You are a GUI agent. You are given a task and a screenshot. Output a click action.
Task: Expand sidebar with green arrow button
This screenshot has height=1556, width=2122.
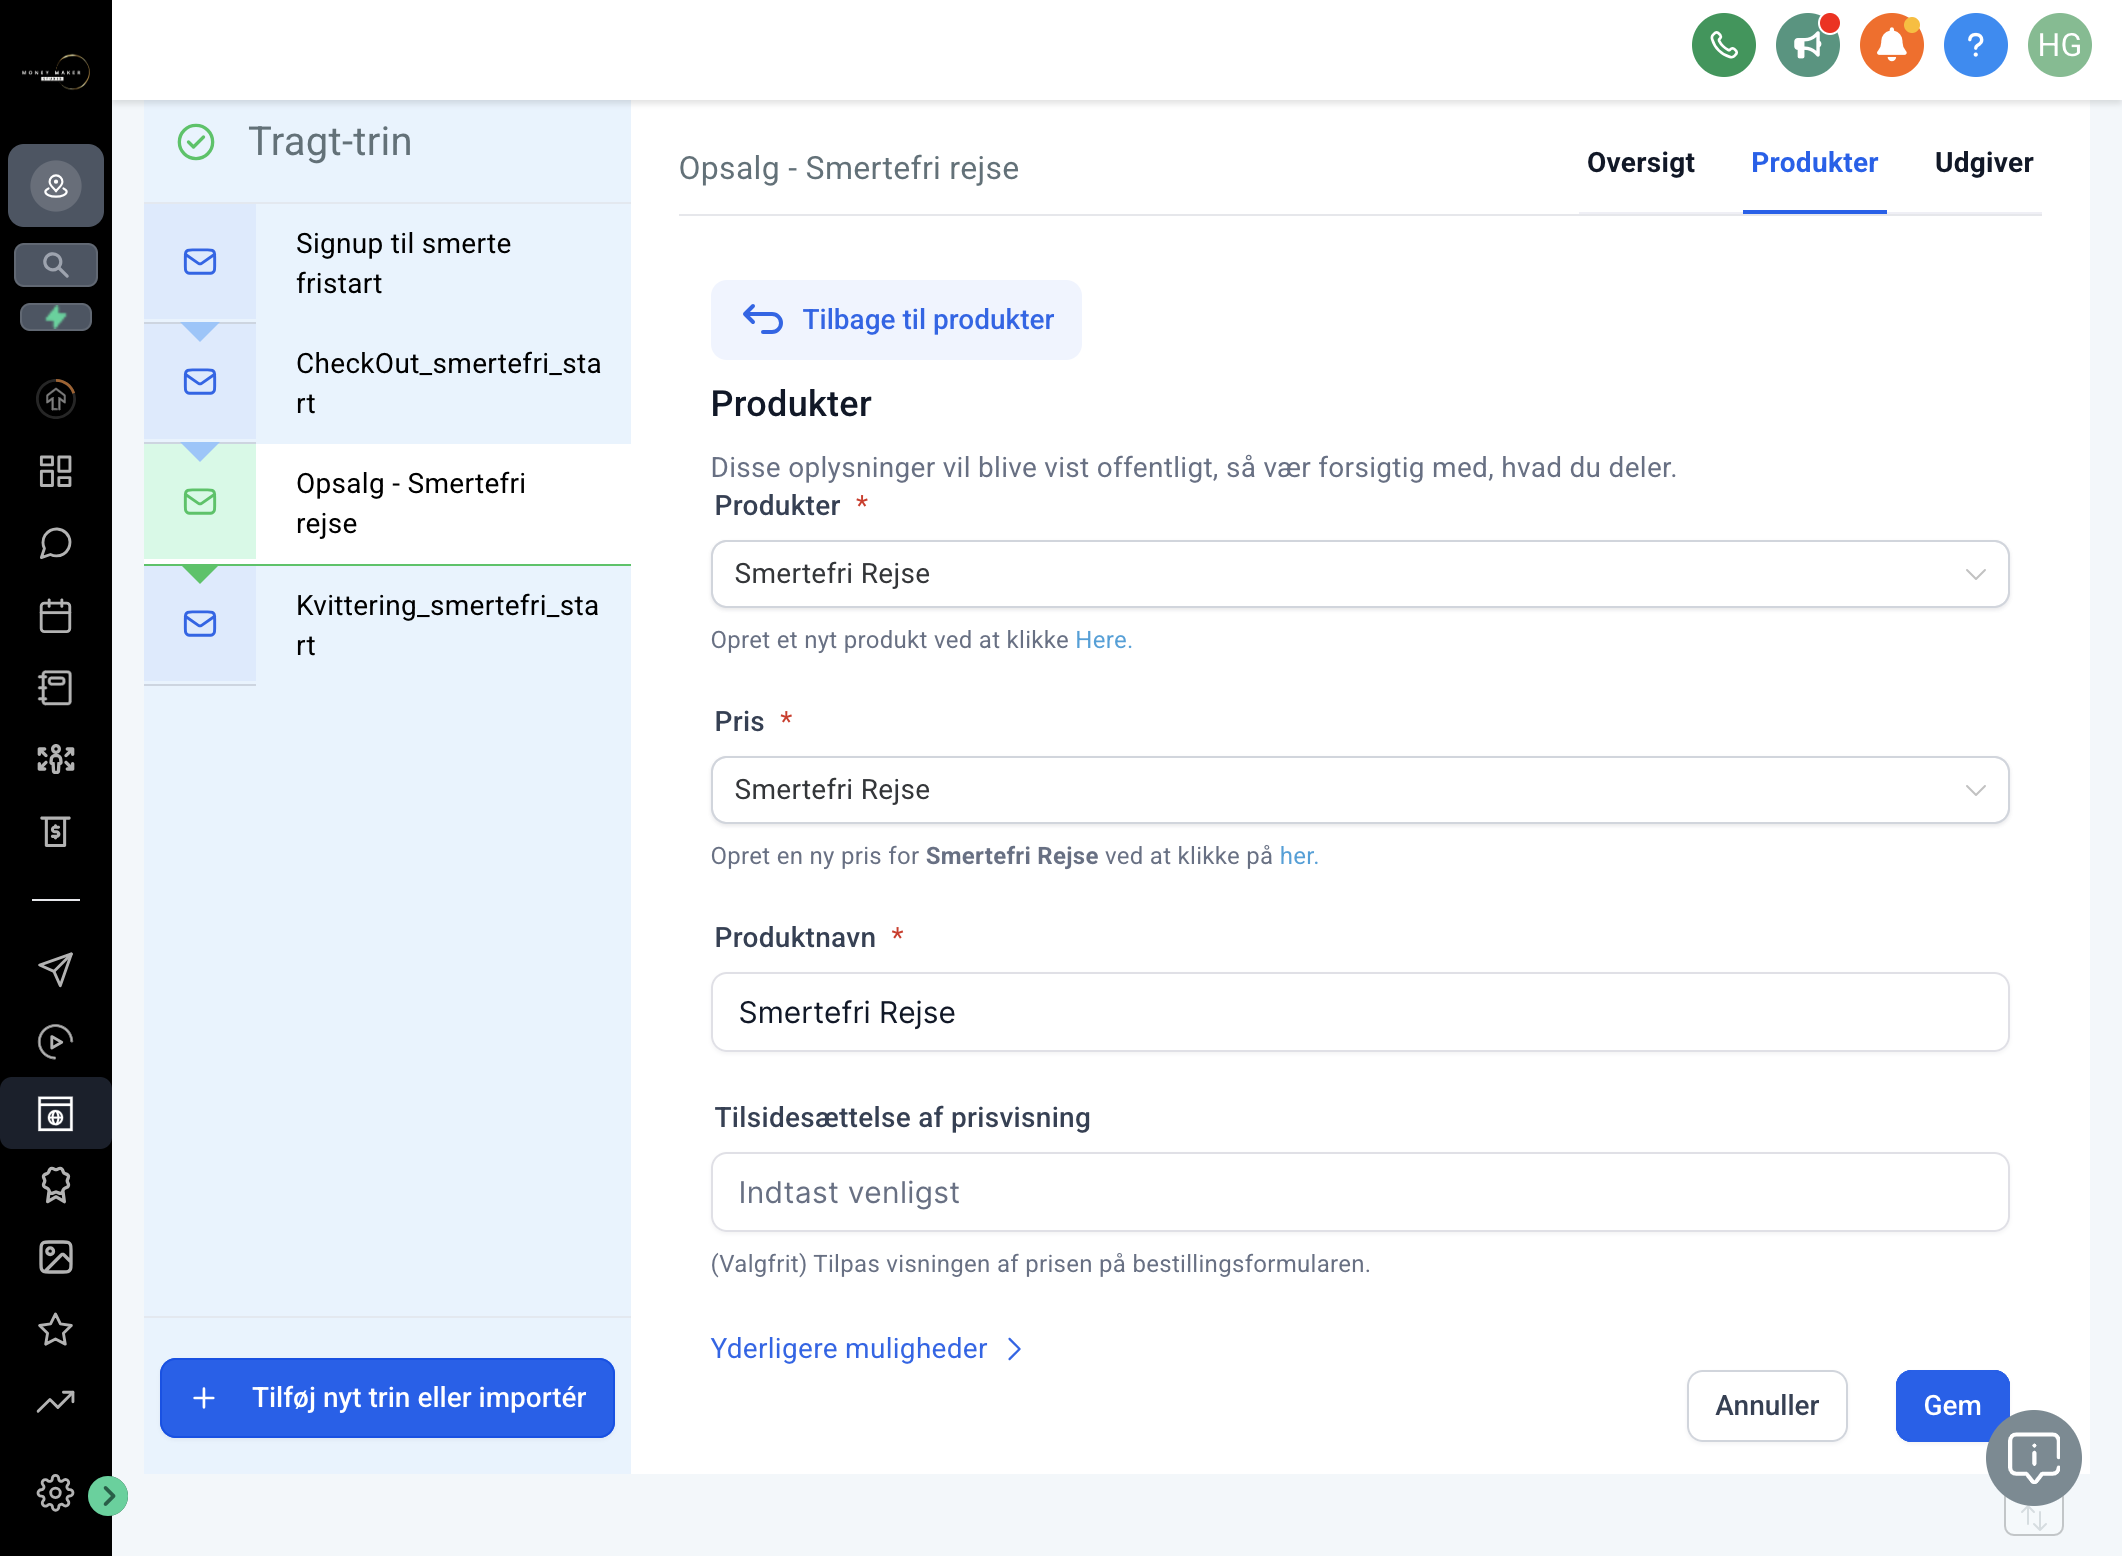point(108,1496)
